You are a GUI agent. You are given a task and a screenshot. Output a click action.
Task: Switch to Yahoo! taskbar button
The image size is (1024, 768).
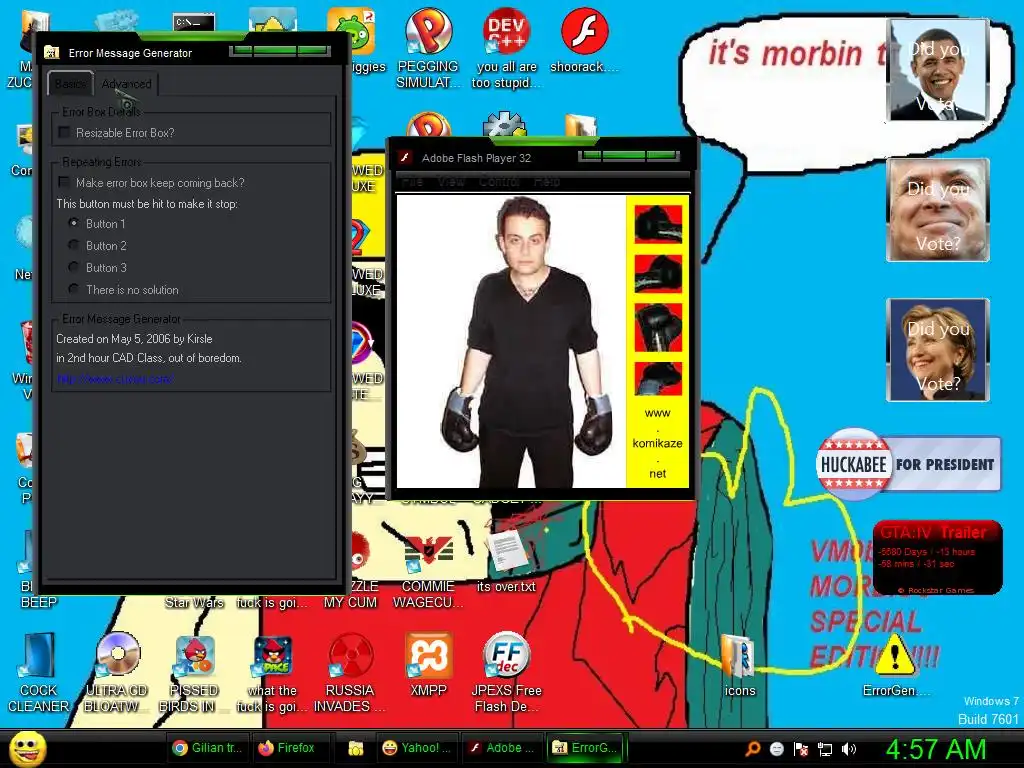(417, 748)
